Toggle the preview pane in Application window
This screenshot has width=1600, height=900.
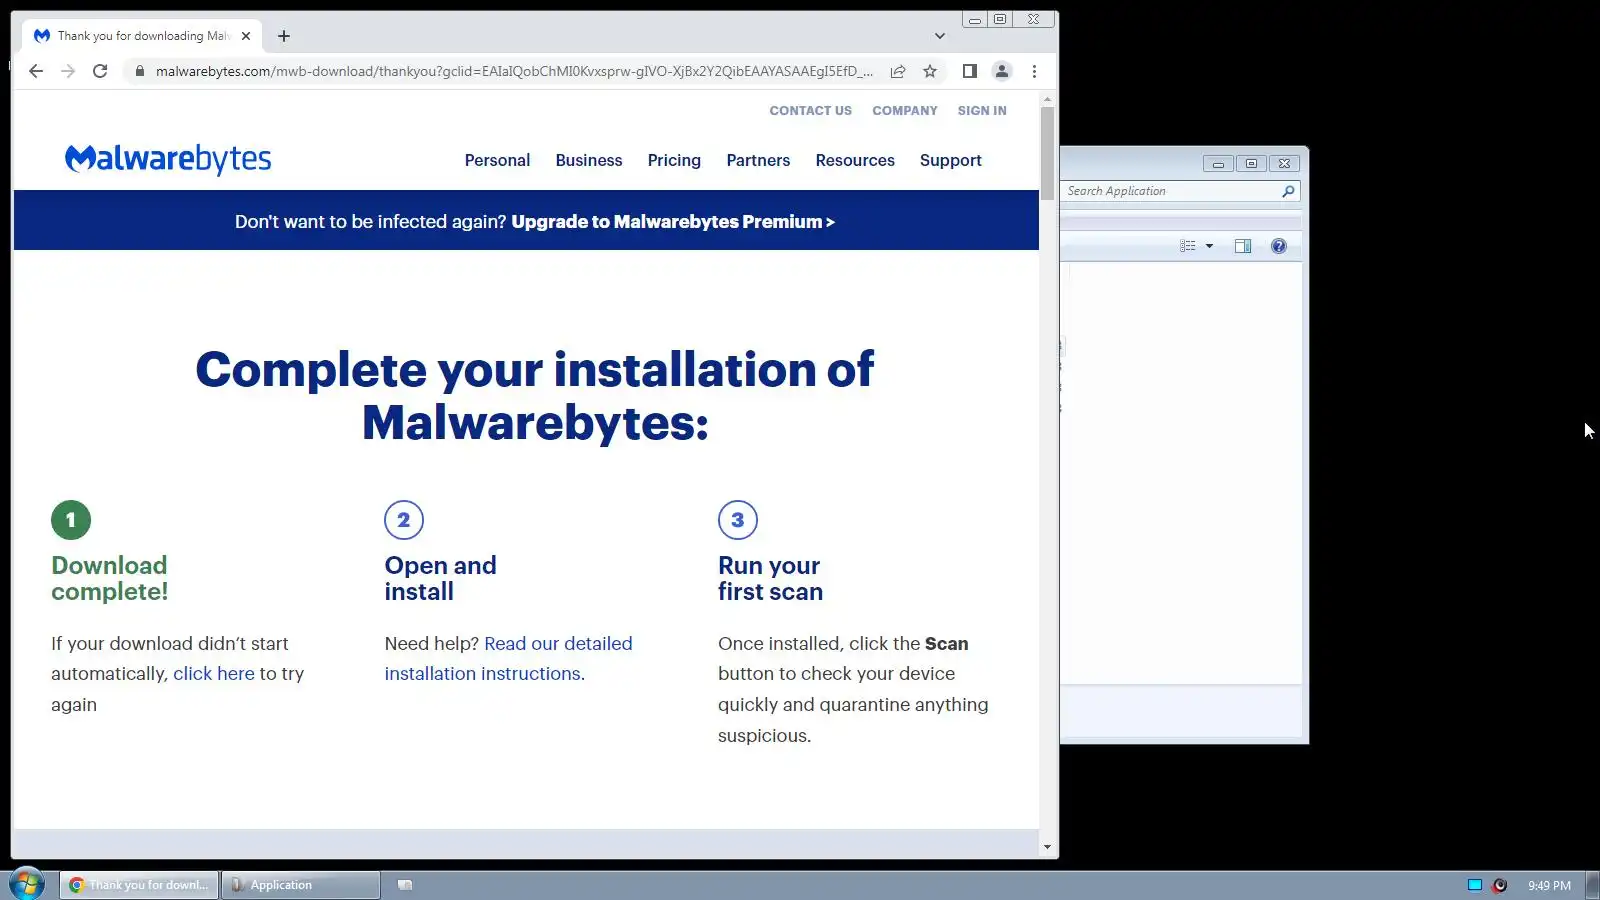[x=1243, y=246]
